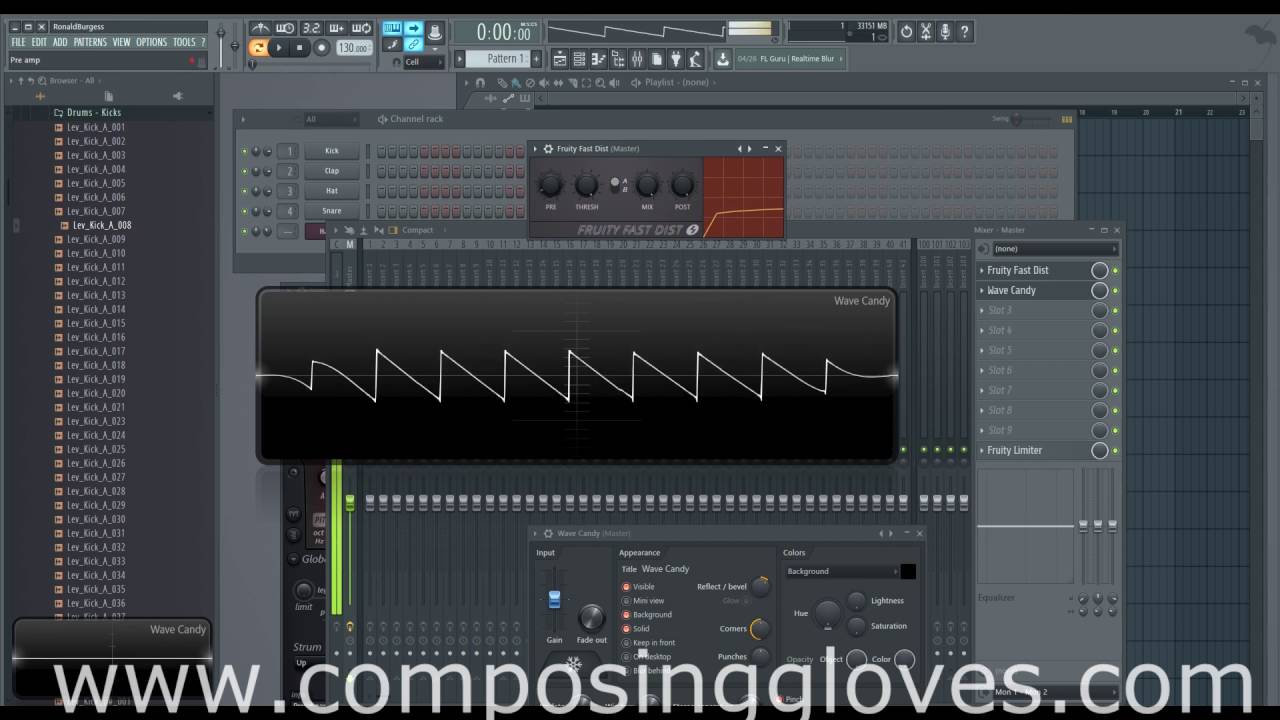
Task: Click the Hat channel button
Action: (x=331, y=191)
